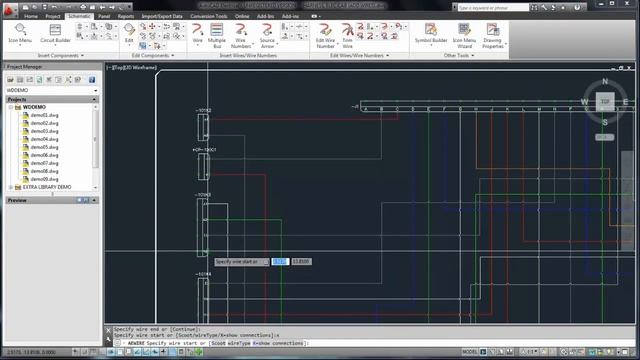
Task: Expand the Edit Wires/Wire Numbers panel
Action: click(x=359, y=56)
